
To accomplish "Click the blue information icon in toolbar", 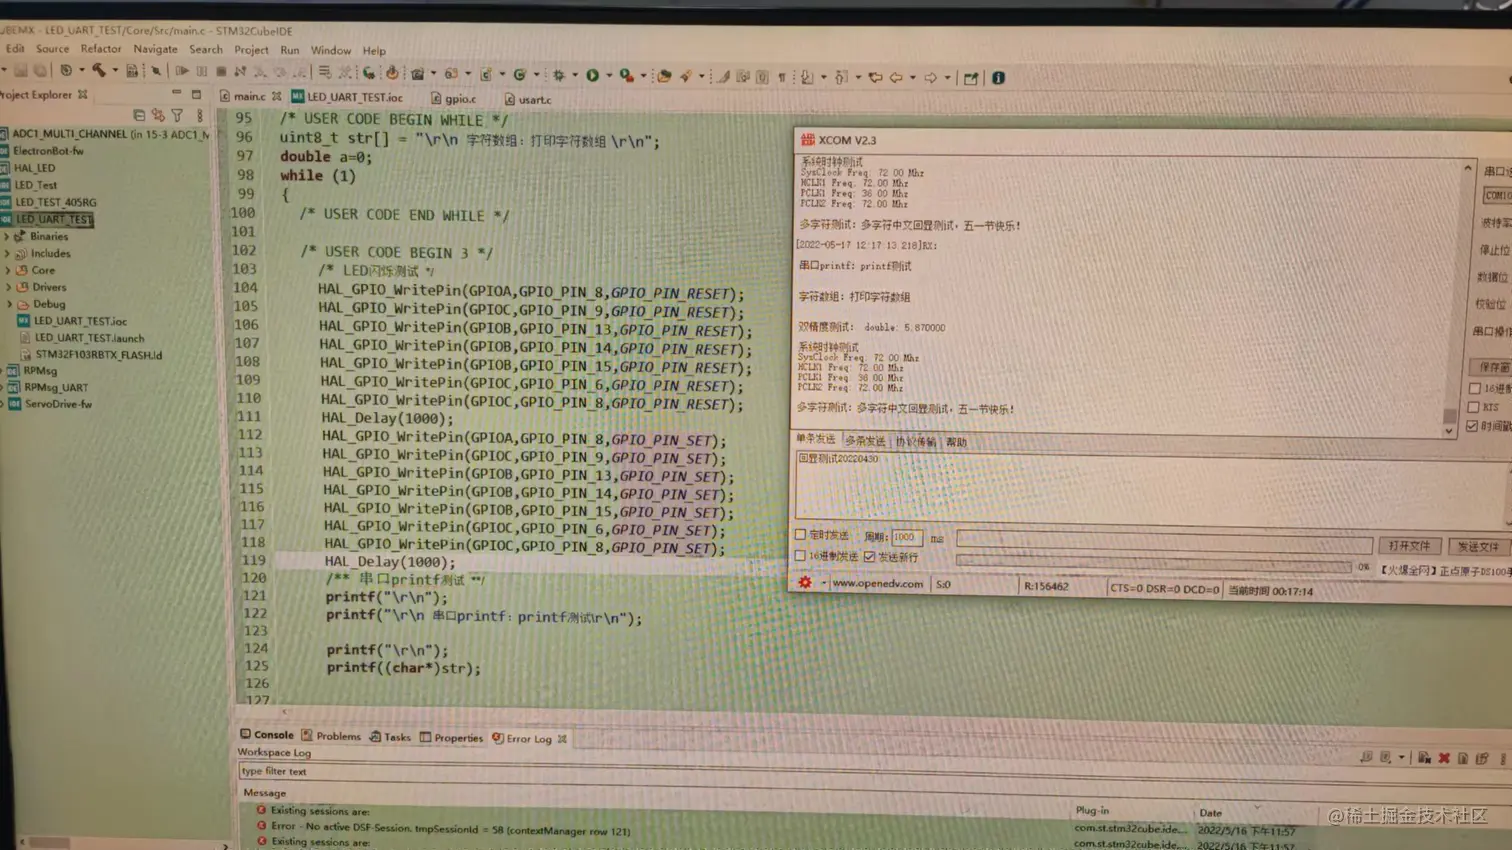I will pyautogui.click(x=998, y=78).
